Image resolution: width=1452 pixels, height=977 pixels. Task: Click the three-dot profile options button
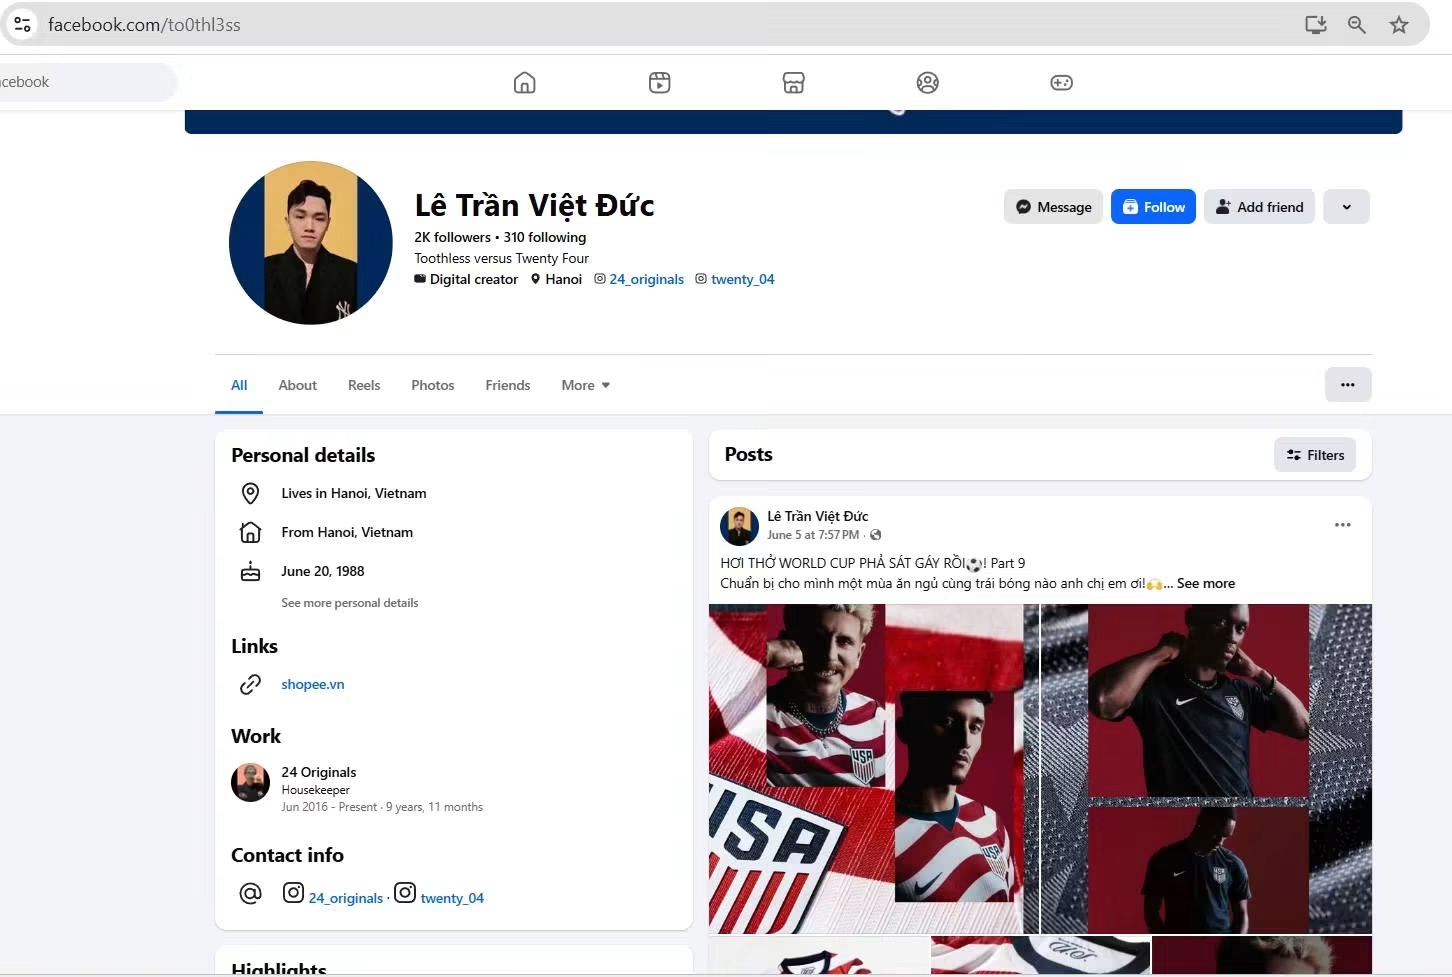click(1348, 385)
